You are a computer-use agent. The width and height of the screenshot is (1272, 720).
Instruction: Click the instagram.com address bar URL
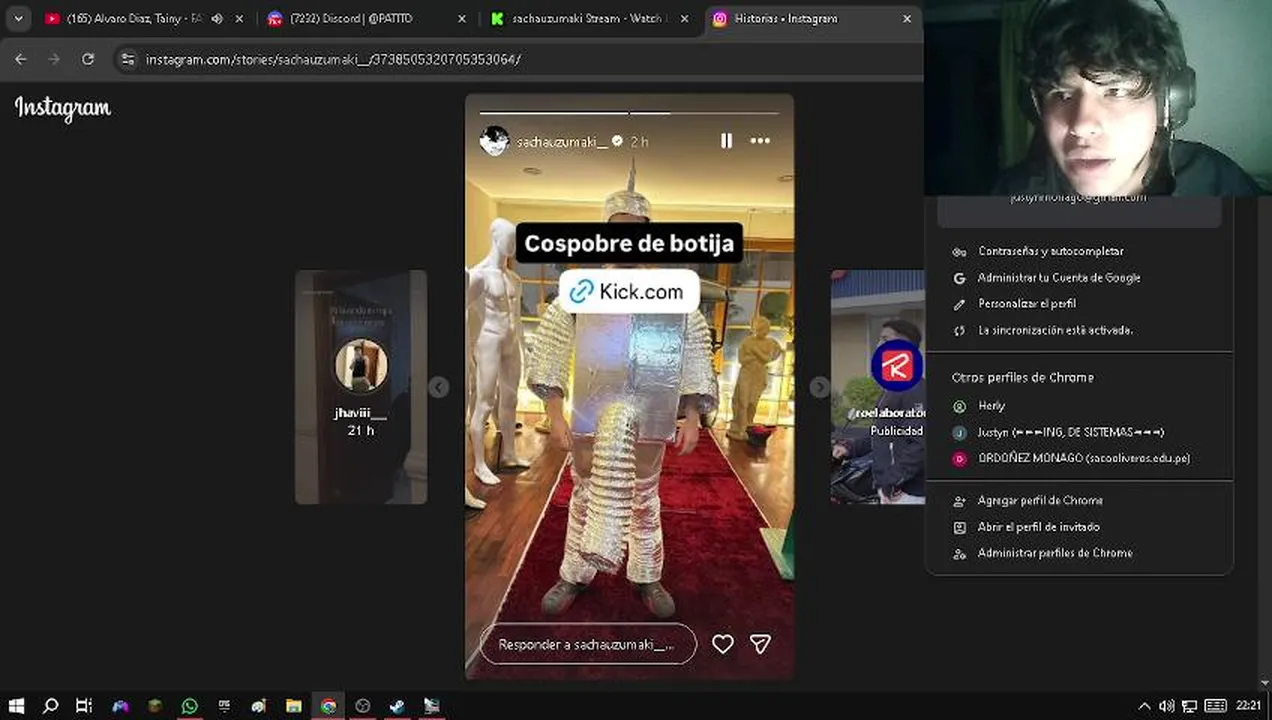point(333,59)
